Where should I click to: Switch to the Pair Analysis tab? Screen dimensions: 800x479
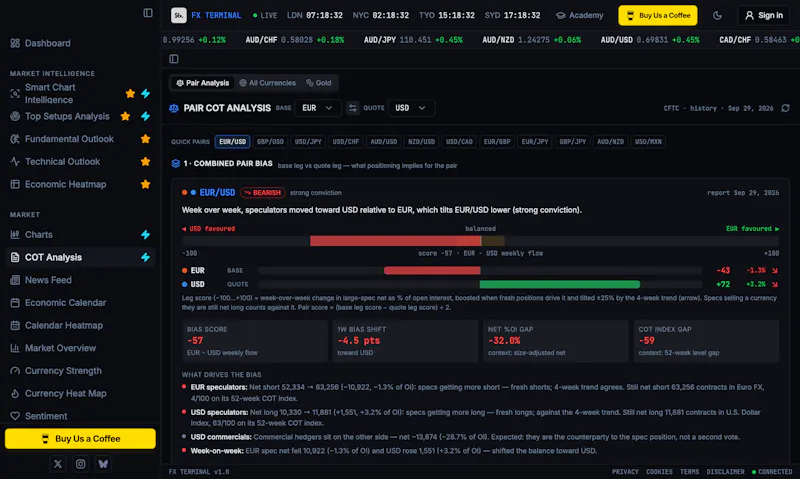point(203,83)
